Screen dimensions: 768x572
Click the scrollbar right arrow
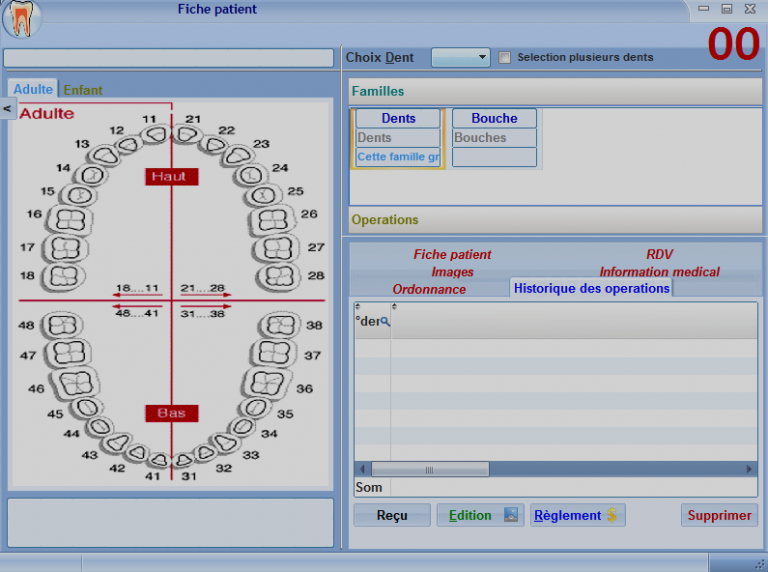(x=749, y=469)
